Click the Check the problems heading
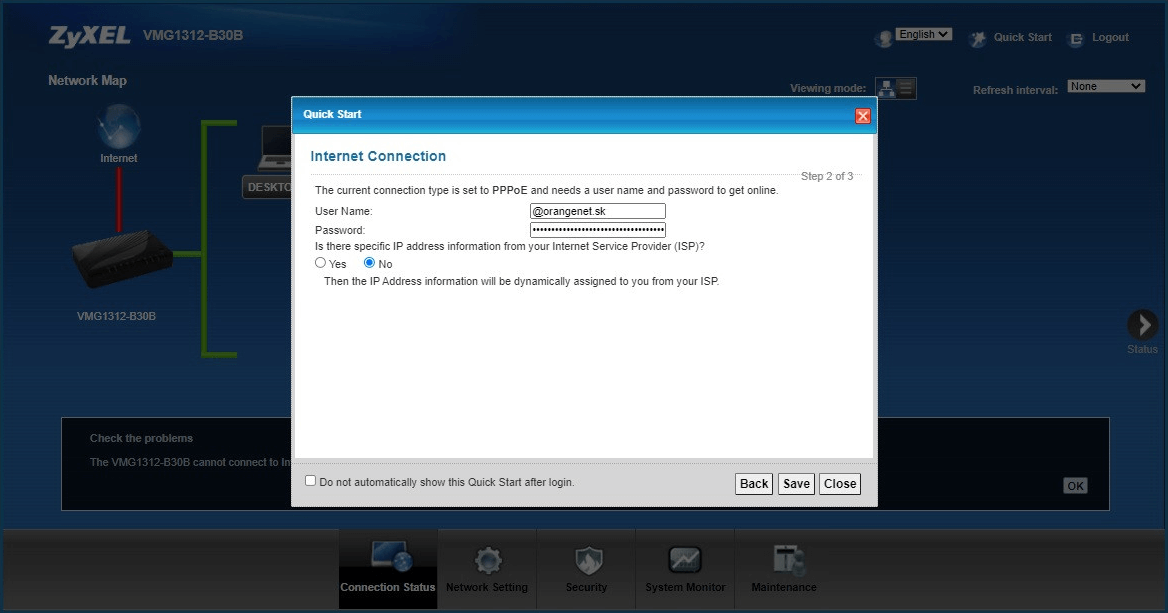 pyautogui.click(x=142, y=438)
